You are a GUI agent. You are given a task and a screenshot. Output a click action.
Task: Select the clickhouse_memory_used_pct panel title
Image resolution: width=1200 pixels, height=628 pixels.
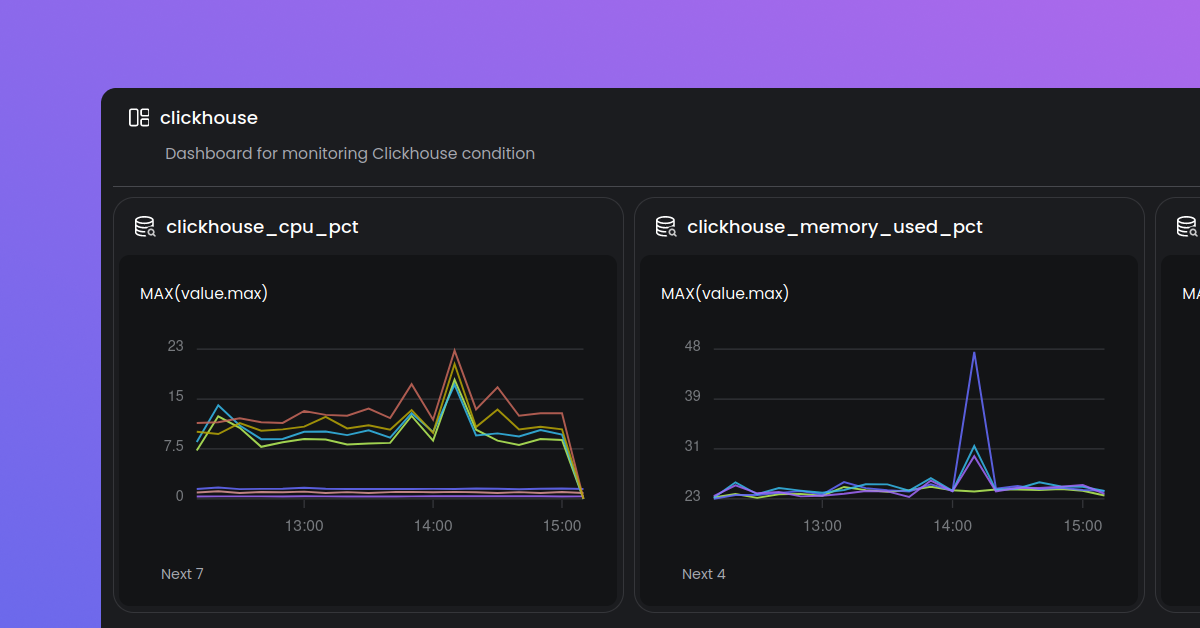[x=835, y=226]
